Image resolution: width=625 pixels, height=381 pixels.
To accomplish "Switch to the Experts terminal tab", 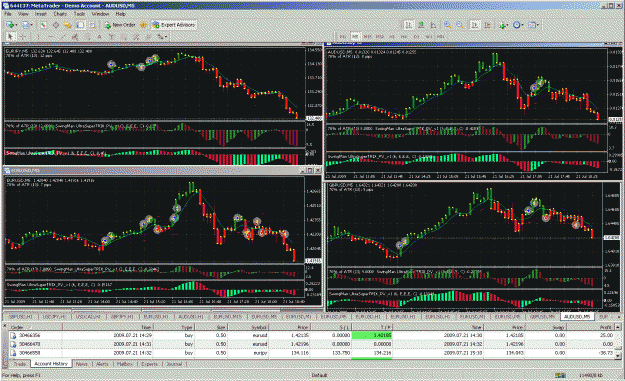I will click(x=149, y=364).
